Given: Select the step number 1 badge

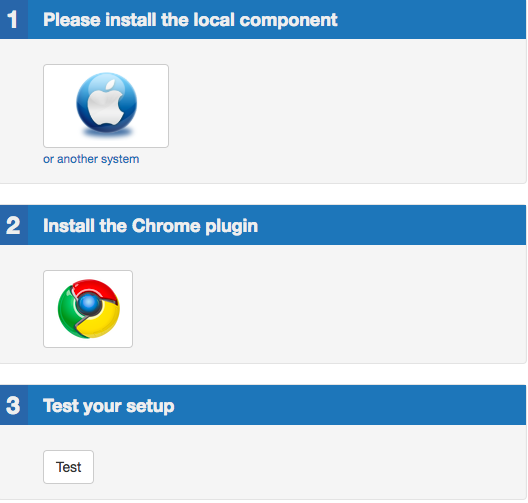Looking at the screenshot, I should click(14, 19).
